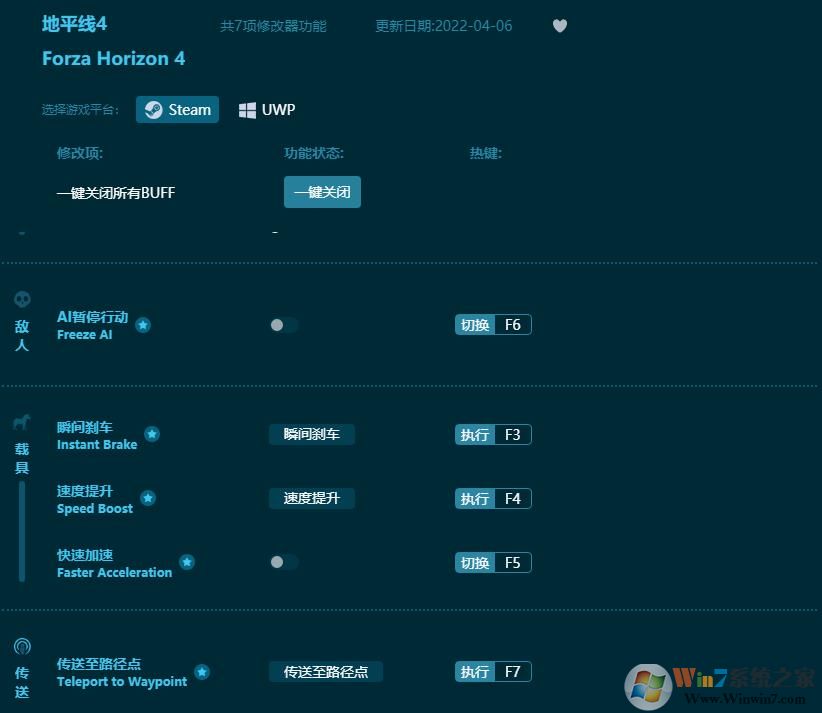822x713 pixels.
Task: Click the star icon next to Freeze AI
Action: click(143, 325)
